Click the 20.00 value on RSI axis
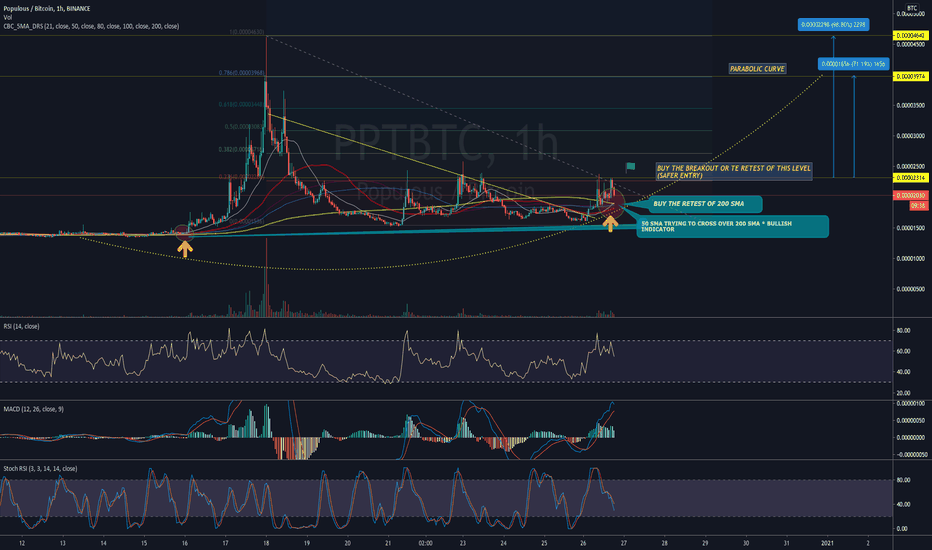The width and height of the screenshot is (932, 550). (903, 393)
